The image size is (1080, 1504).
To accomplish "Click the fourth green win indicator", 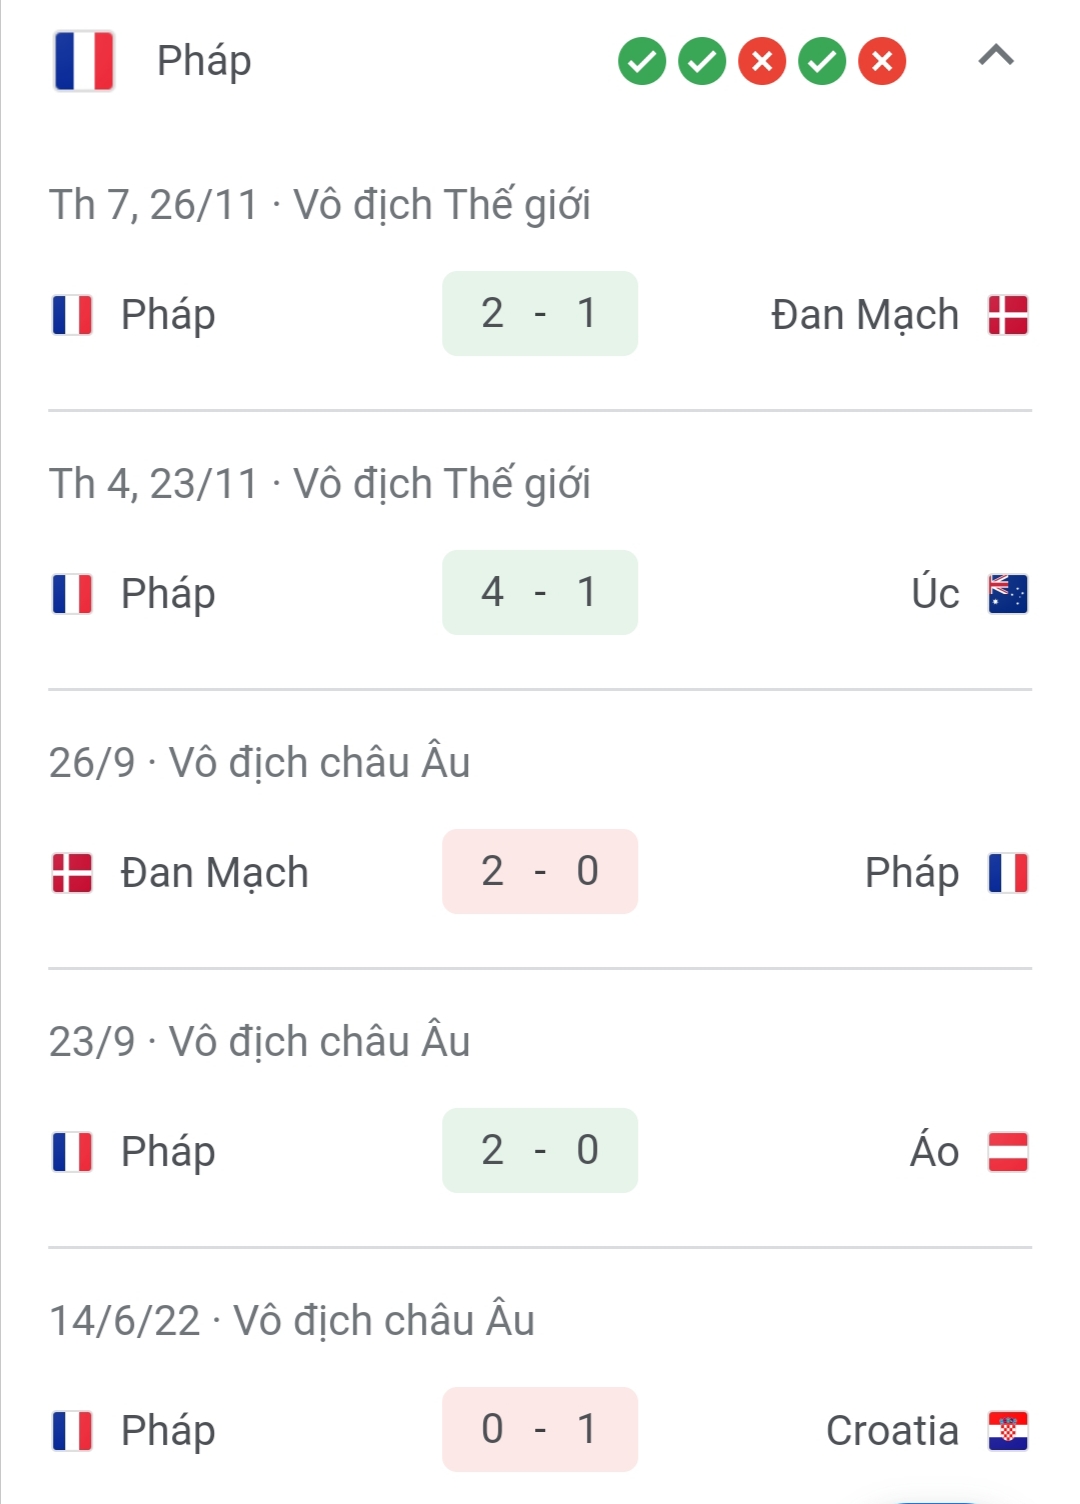I will pyautogui.click(x=822, y=62).
